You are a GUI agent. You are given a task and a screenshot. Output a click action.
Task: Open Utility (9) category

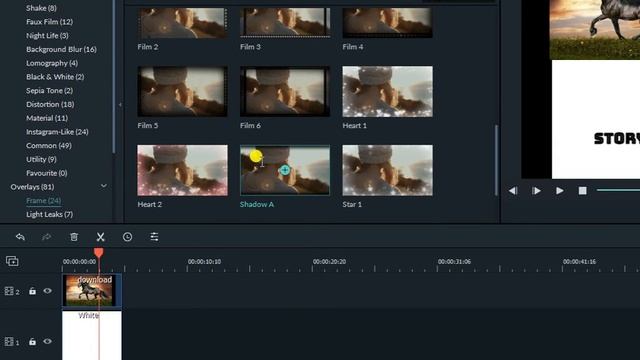pos(41,159)
